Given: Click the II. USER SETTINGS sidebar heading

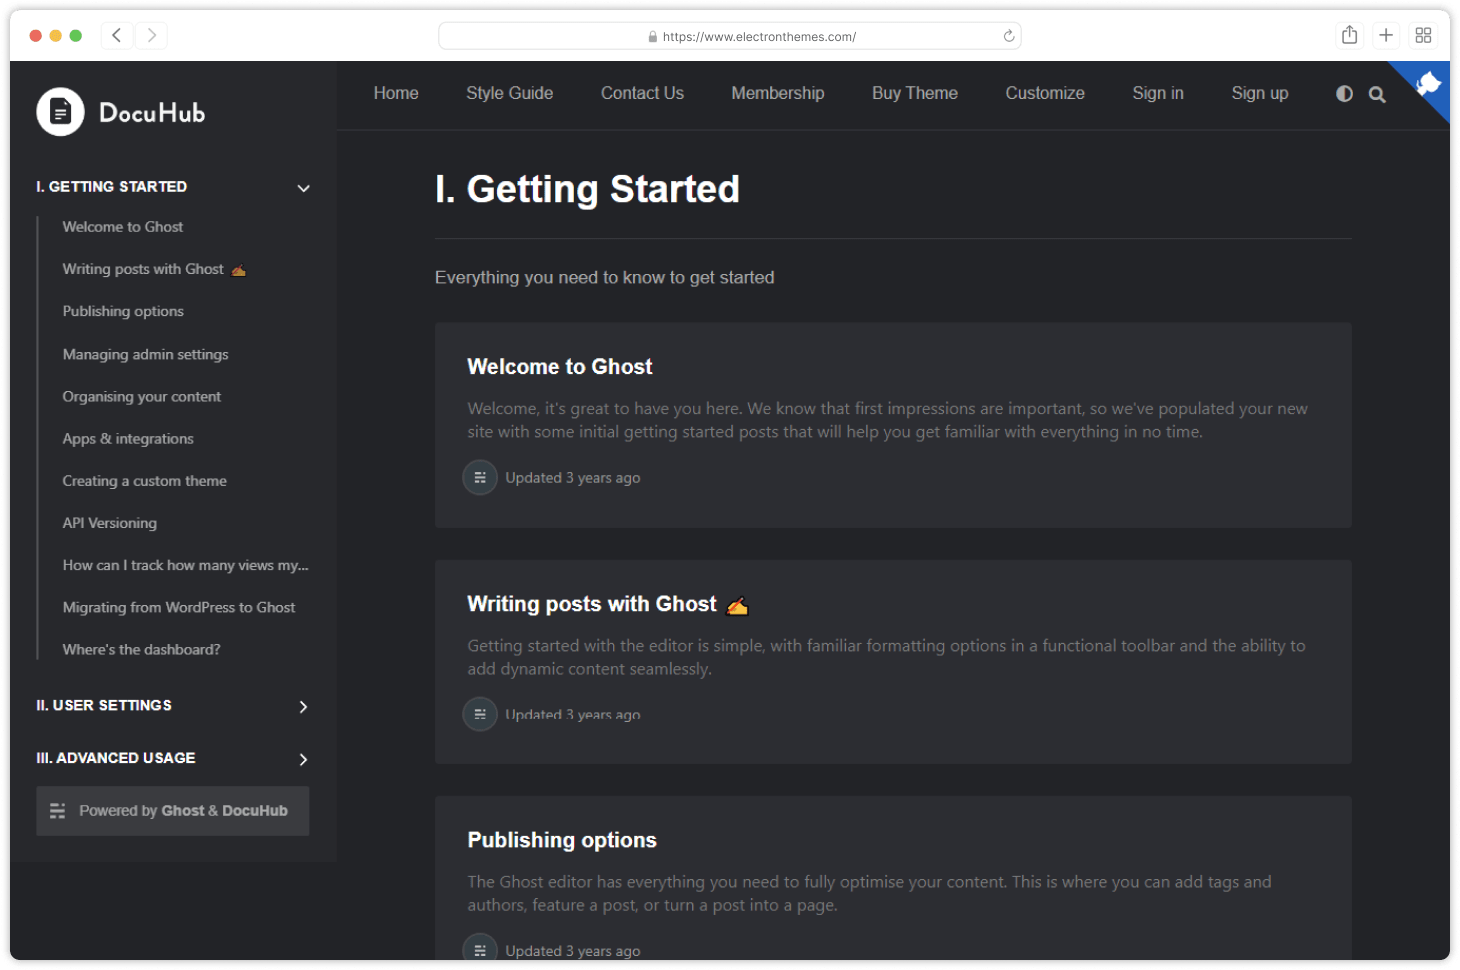Looking at the screenshot, I should (104, 705).
